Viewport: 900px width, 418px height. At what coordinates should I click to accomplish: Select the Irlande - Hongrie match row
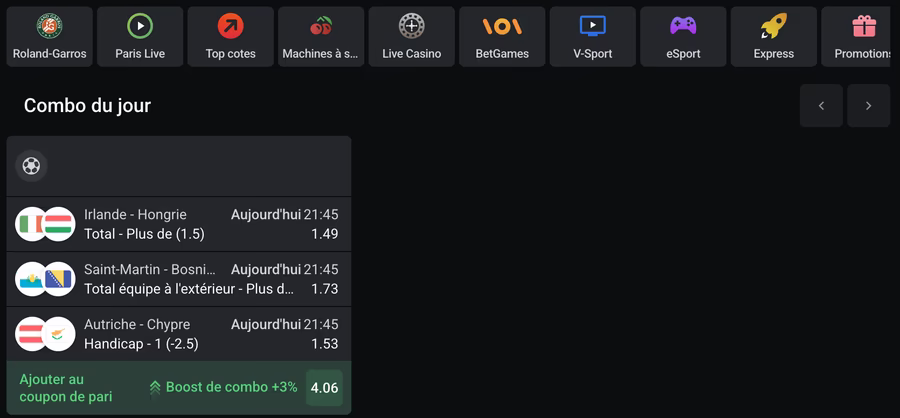tap(179, 224)
